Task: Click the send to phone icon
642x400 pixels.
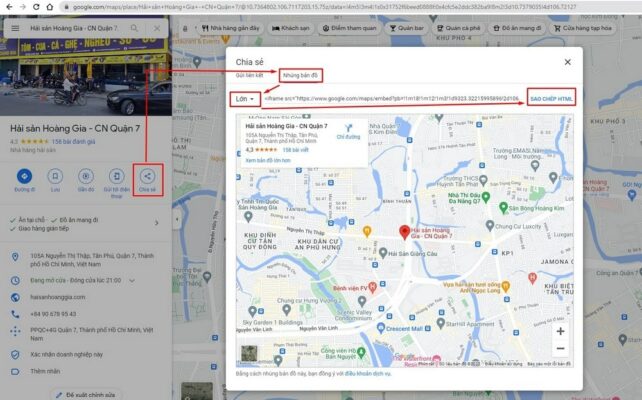Action: coord(116,176)
